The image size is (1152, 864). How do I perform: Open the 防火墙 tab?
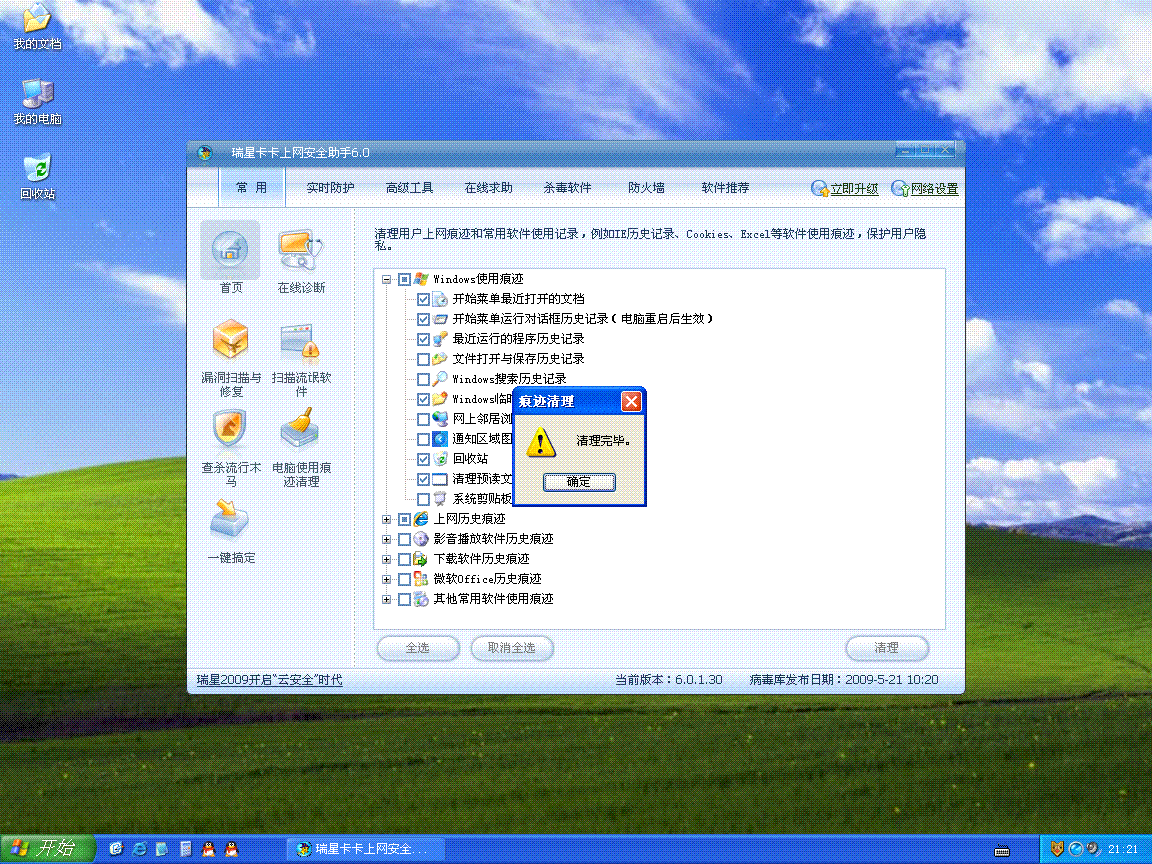pyautogui.click(x=647, y=188)
